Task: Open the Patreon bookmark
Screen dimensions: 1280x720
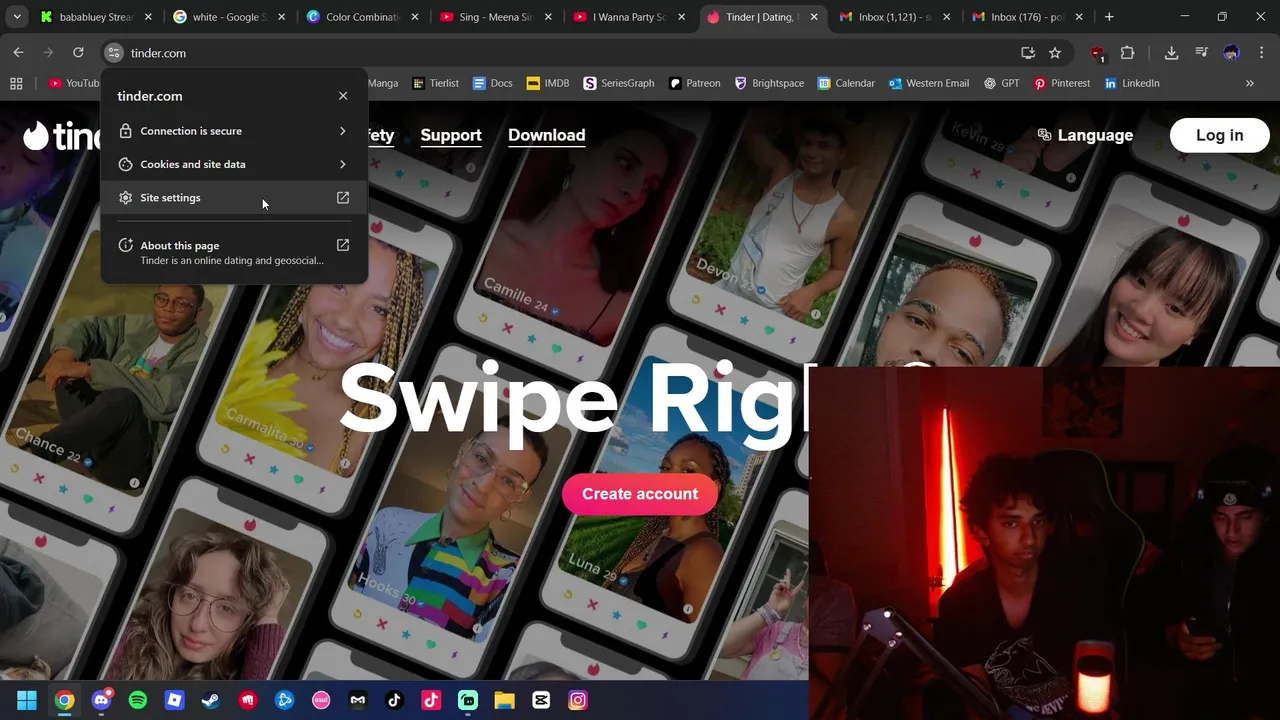Action: tap(695, 83)
